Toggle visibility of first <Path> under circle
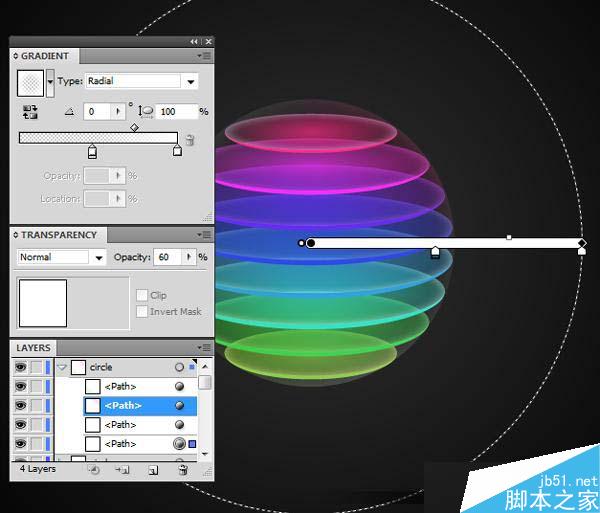This screenshot has height=513, width=600. pos(20,386)
